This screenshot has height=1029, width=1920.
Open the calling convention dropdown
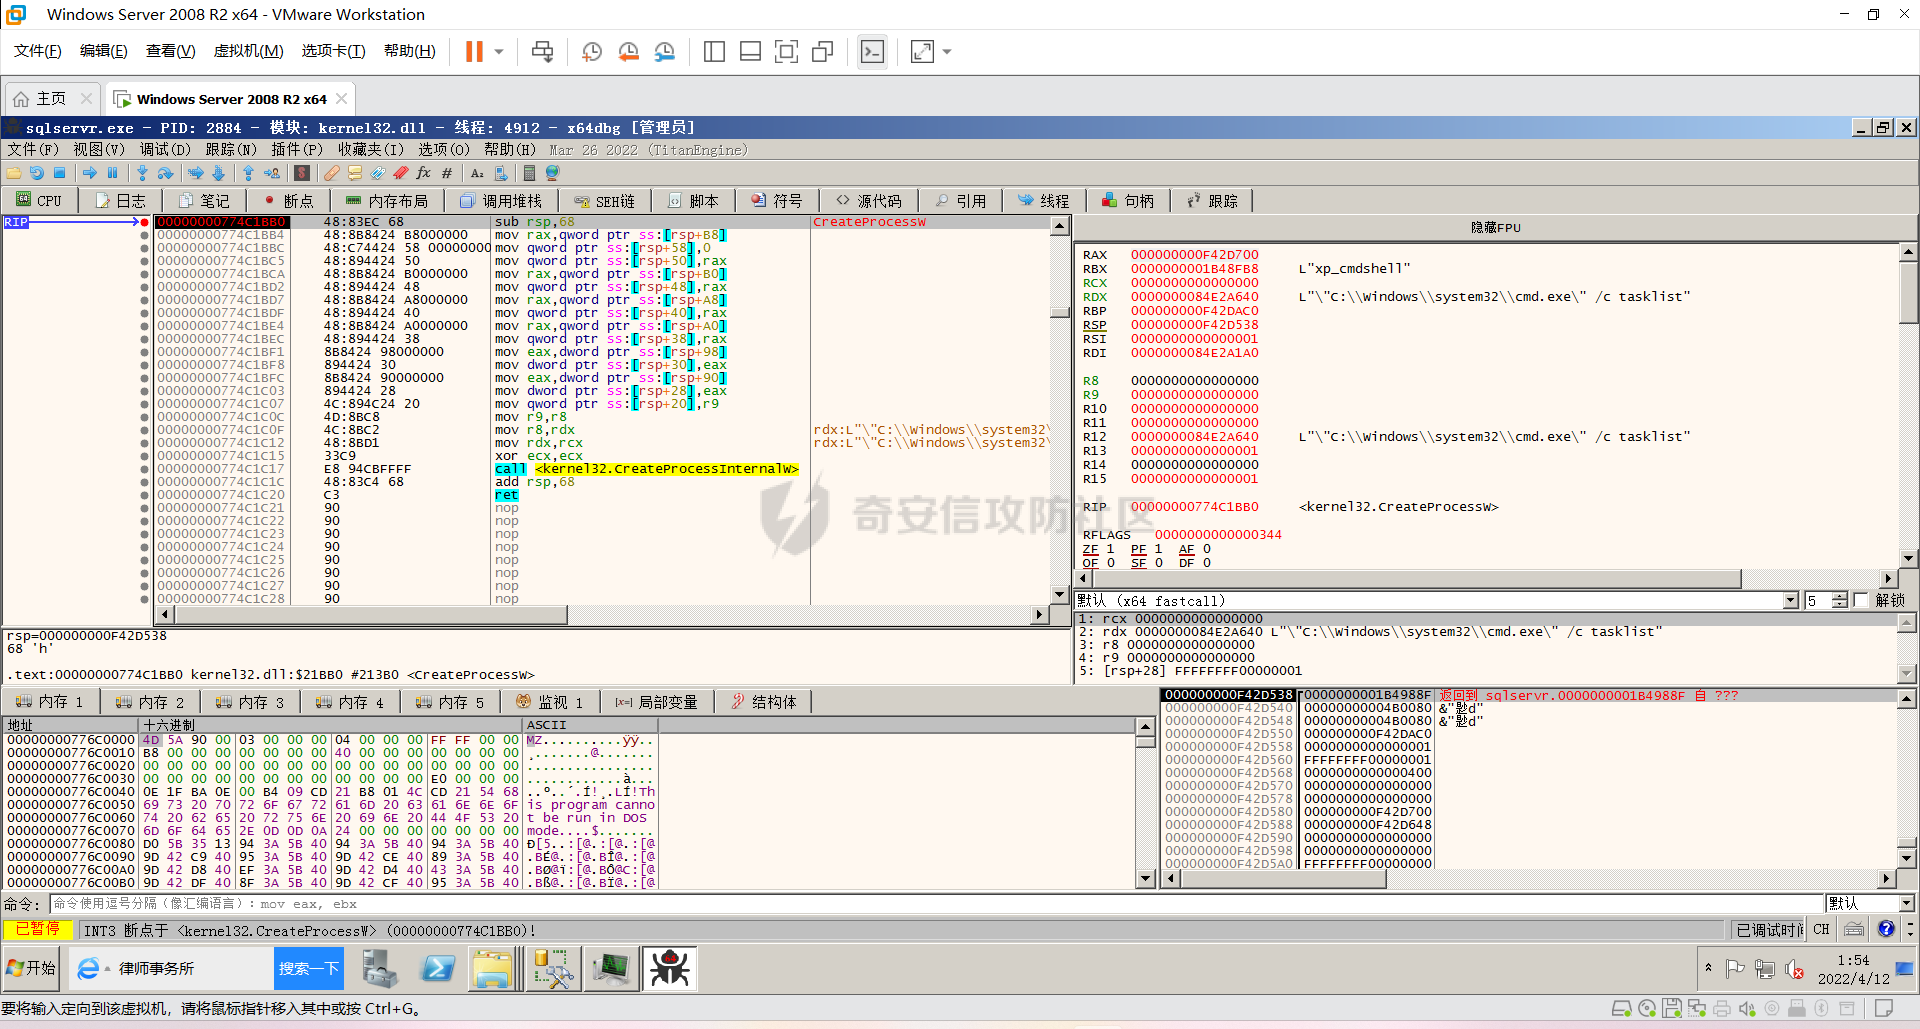tap(1790, 600)
